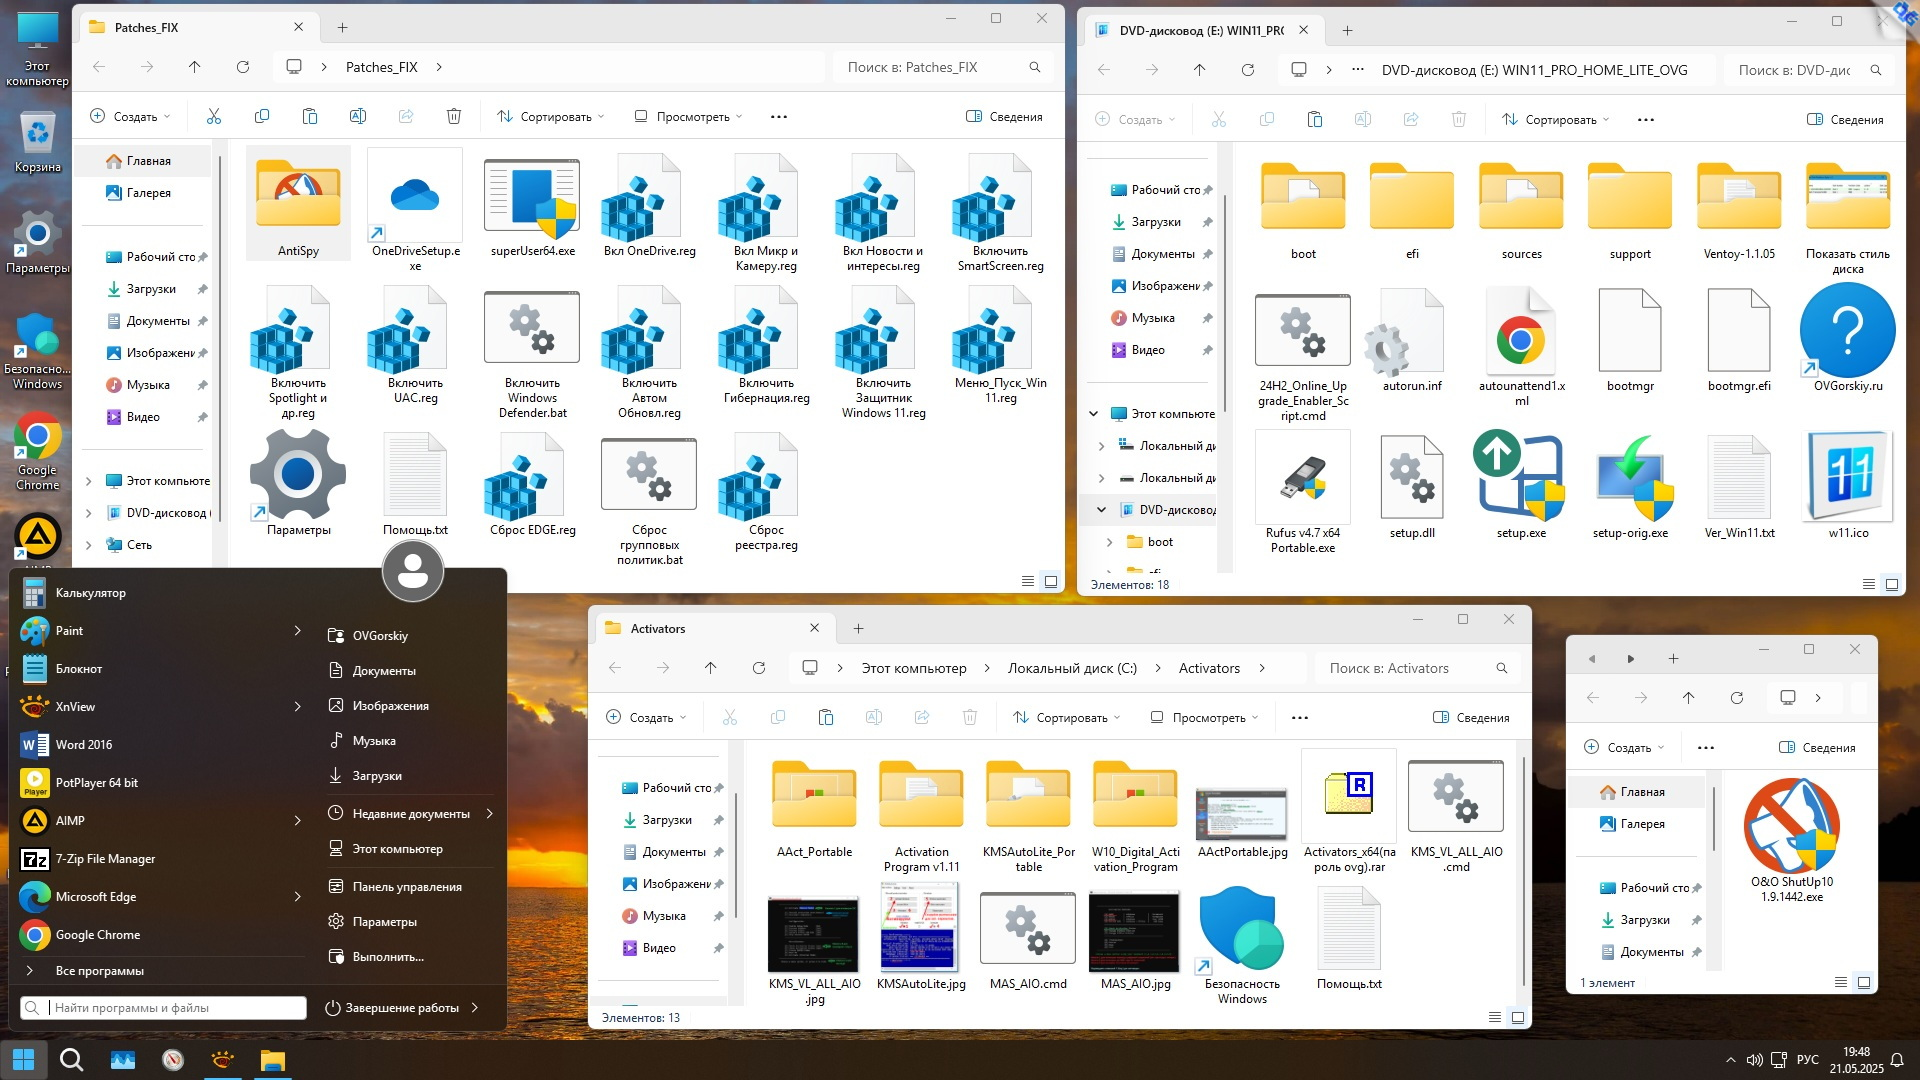This screenshot has width=1920, height=1080.
Task: Toggle the Сведения pane in Activators window
Action: [x=1471, y=718]
